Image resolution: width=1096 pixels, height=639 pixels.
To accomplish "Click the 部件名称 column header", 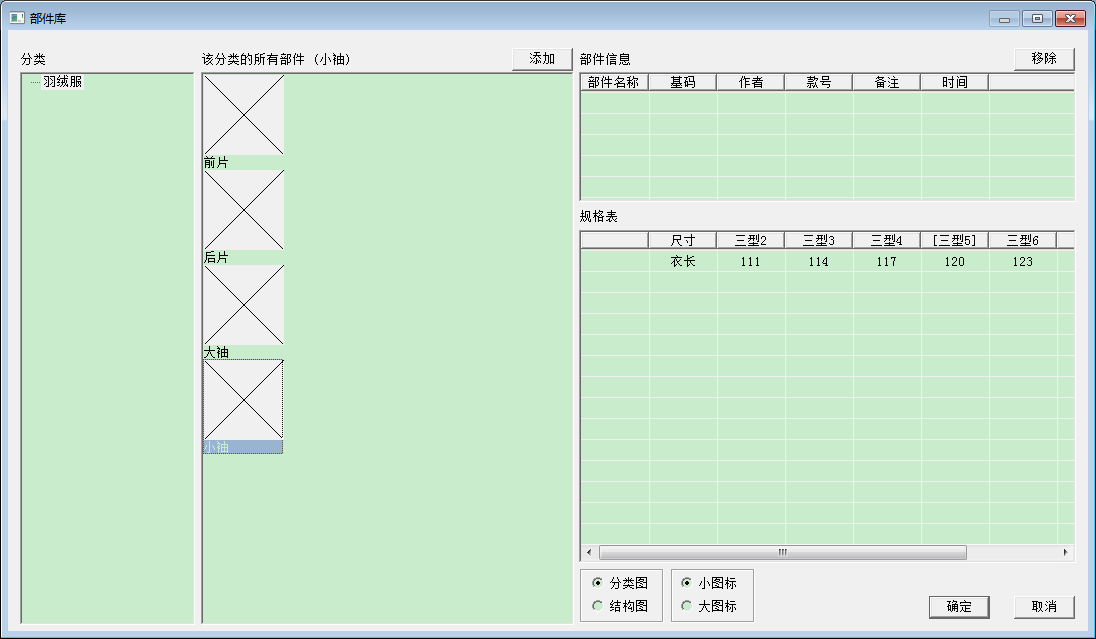I will (614, 81).
